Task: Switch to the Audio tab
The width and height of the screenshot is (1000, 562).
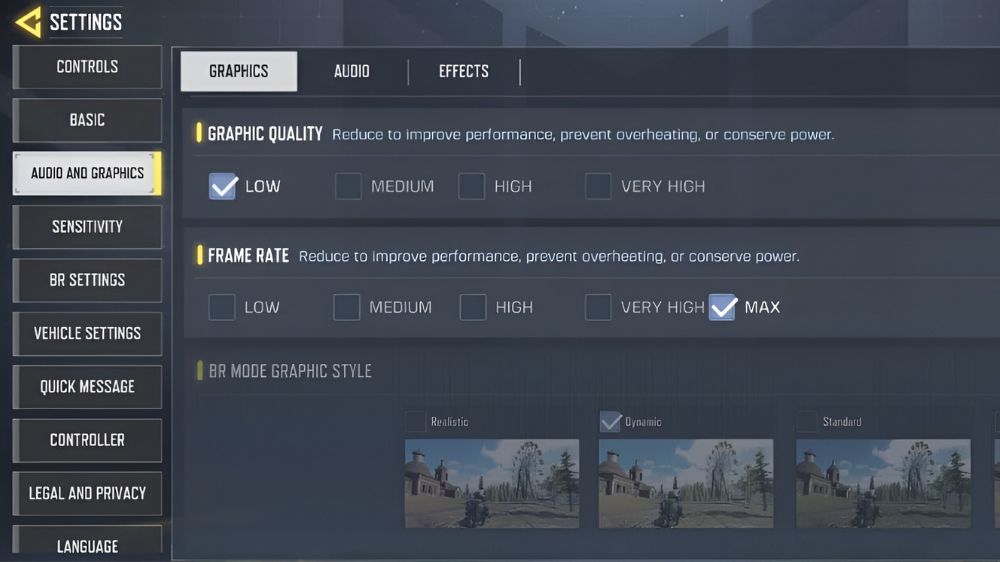Action: click(351, 71)
